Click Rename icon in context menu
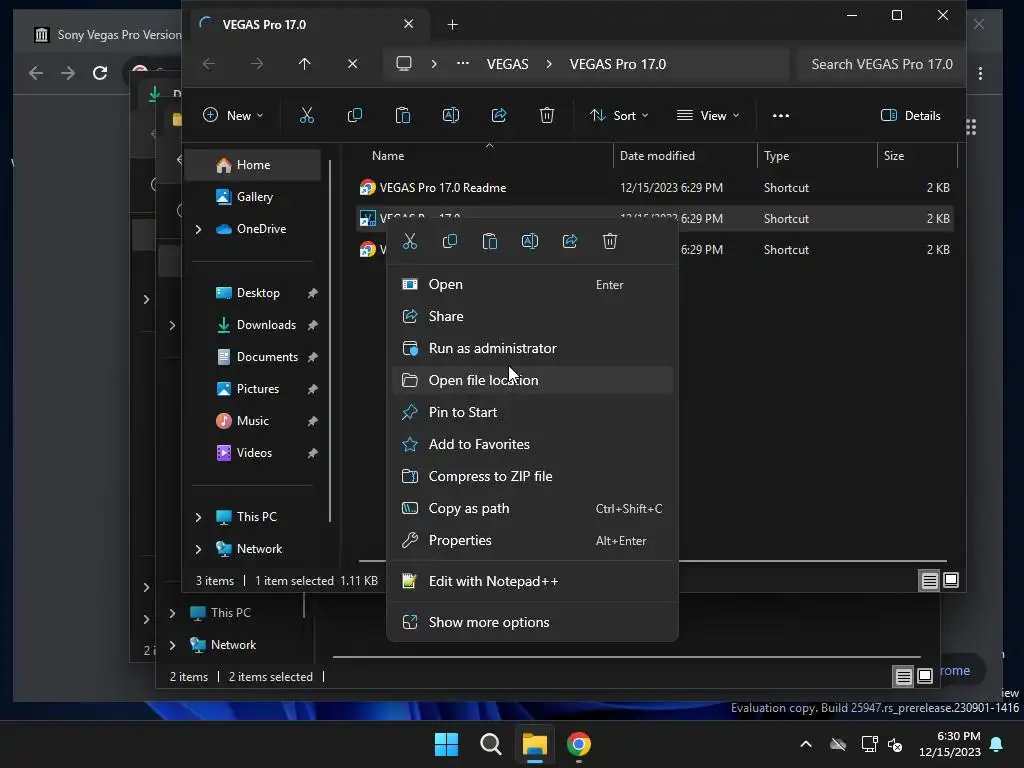 tap(530, 242)
